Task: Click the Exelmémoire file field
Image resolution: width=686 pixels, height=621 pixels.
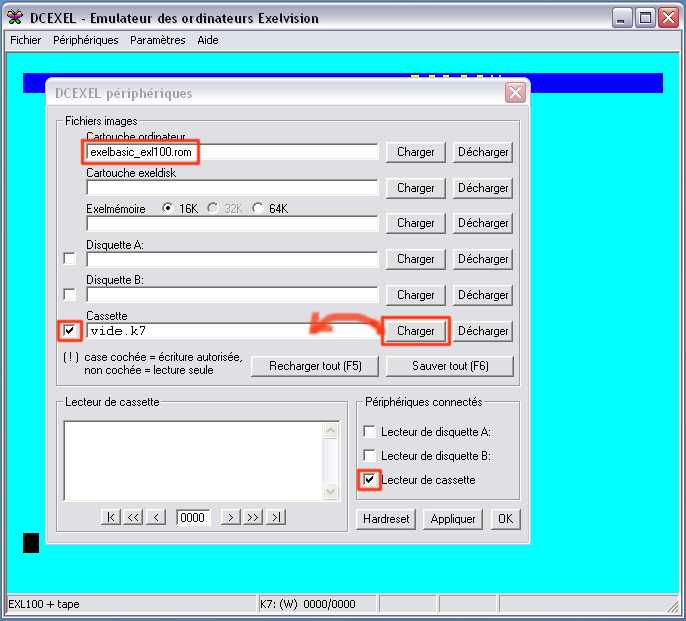Action: coord(232,224)
